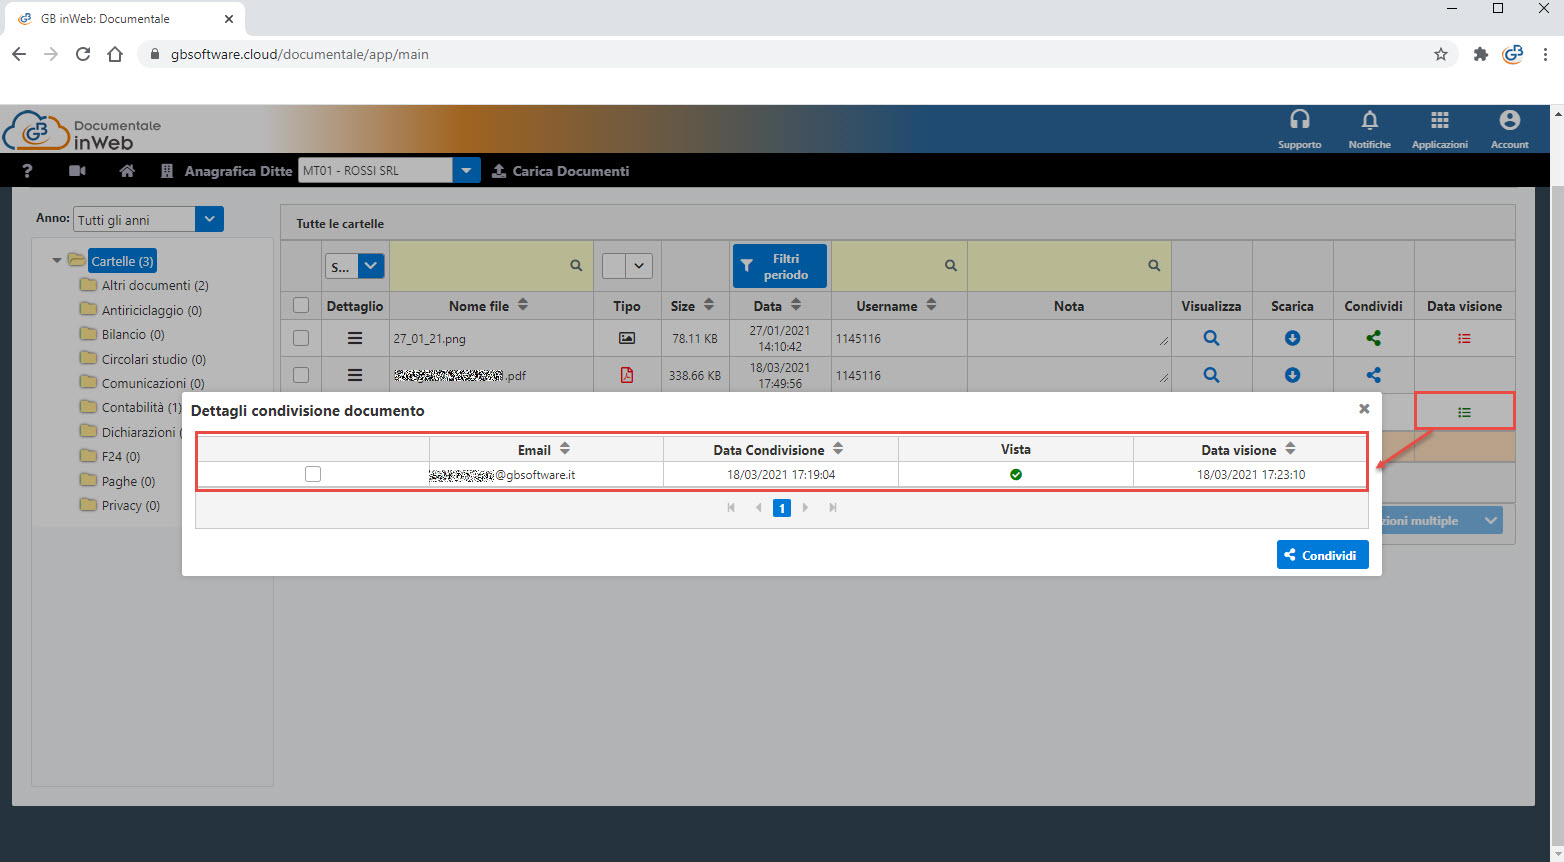Image resolution: width=1564 pixels, height=862 pixels.
Task: Open Carica Documenti in the toolbar
Action: 561,171
